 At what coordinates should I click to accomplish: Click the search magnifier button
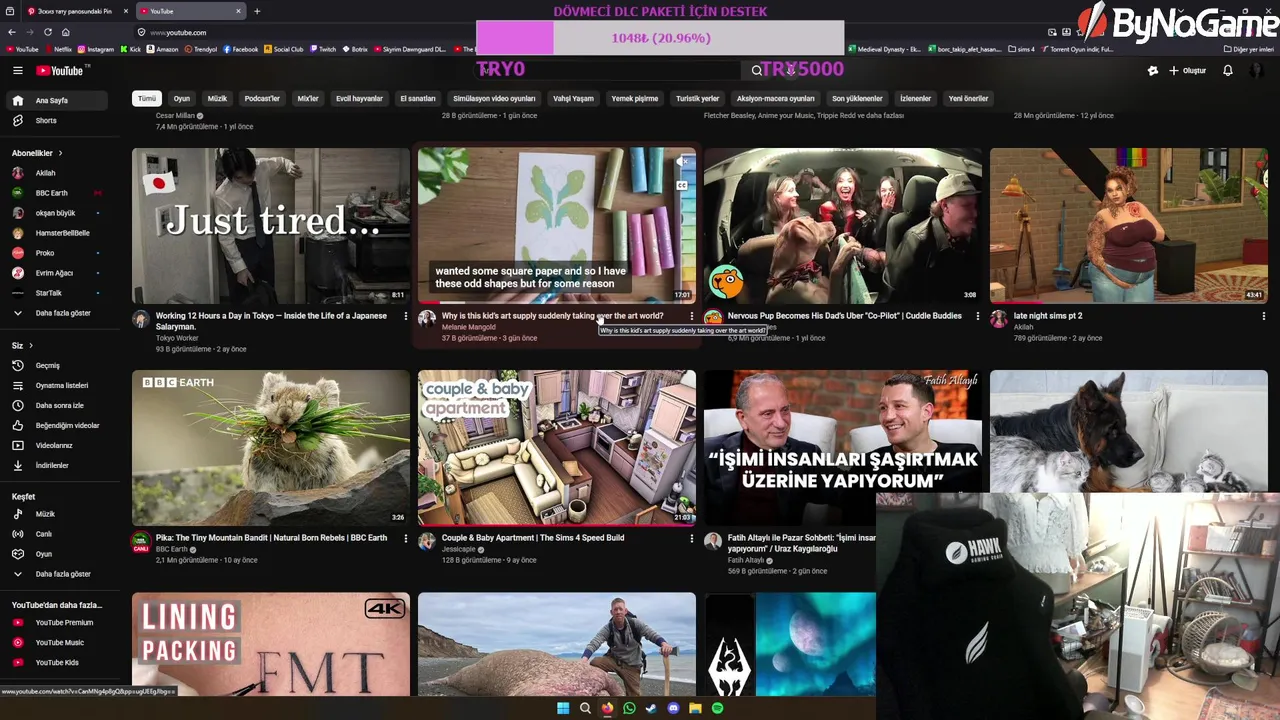pos(757,70)
